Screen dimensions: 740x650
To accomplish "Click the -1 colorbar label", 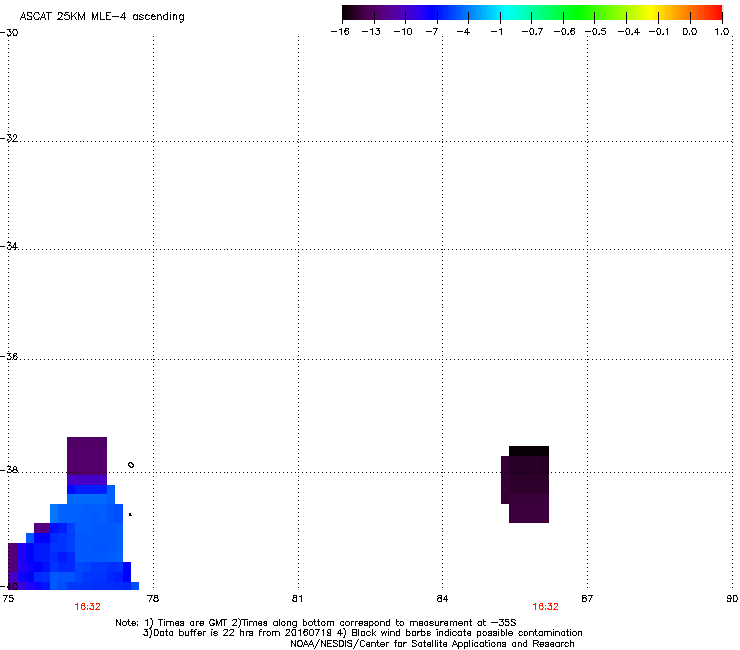I will click(x=496, y=32).
